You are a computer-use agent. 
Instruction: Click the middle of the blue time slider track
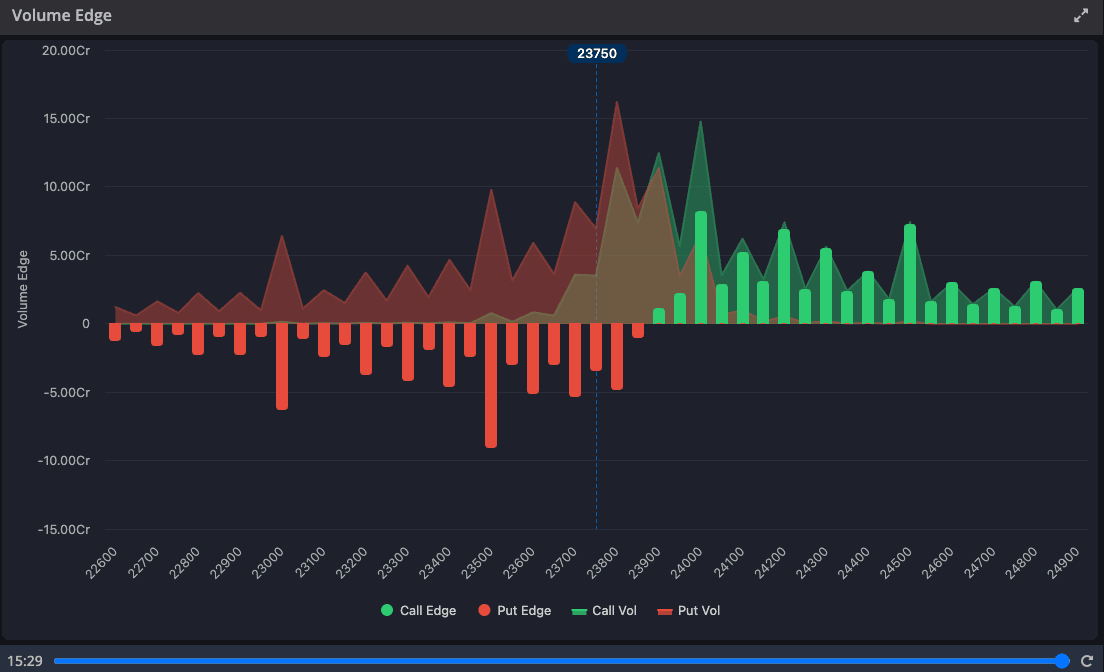558,661
